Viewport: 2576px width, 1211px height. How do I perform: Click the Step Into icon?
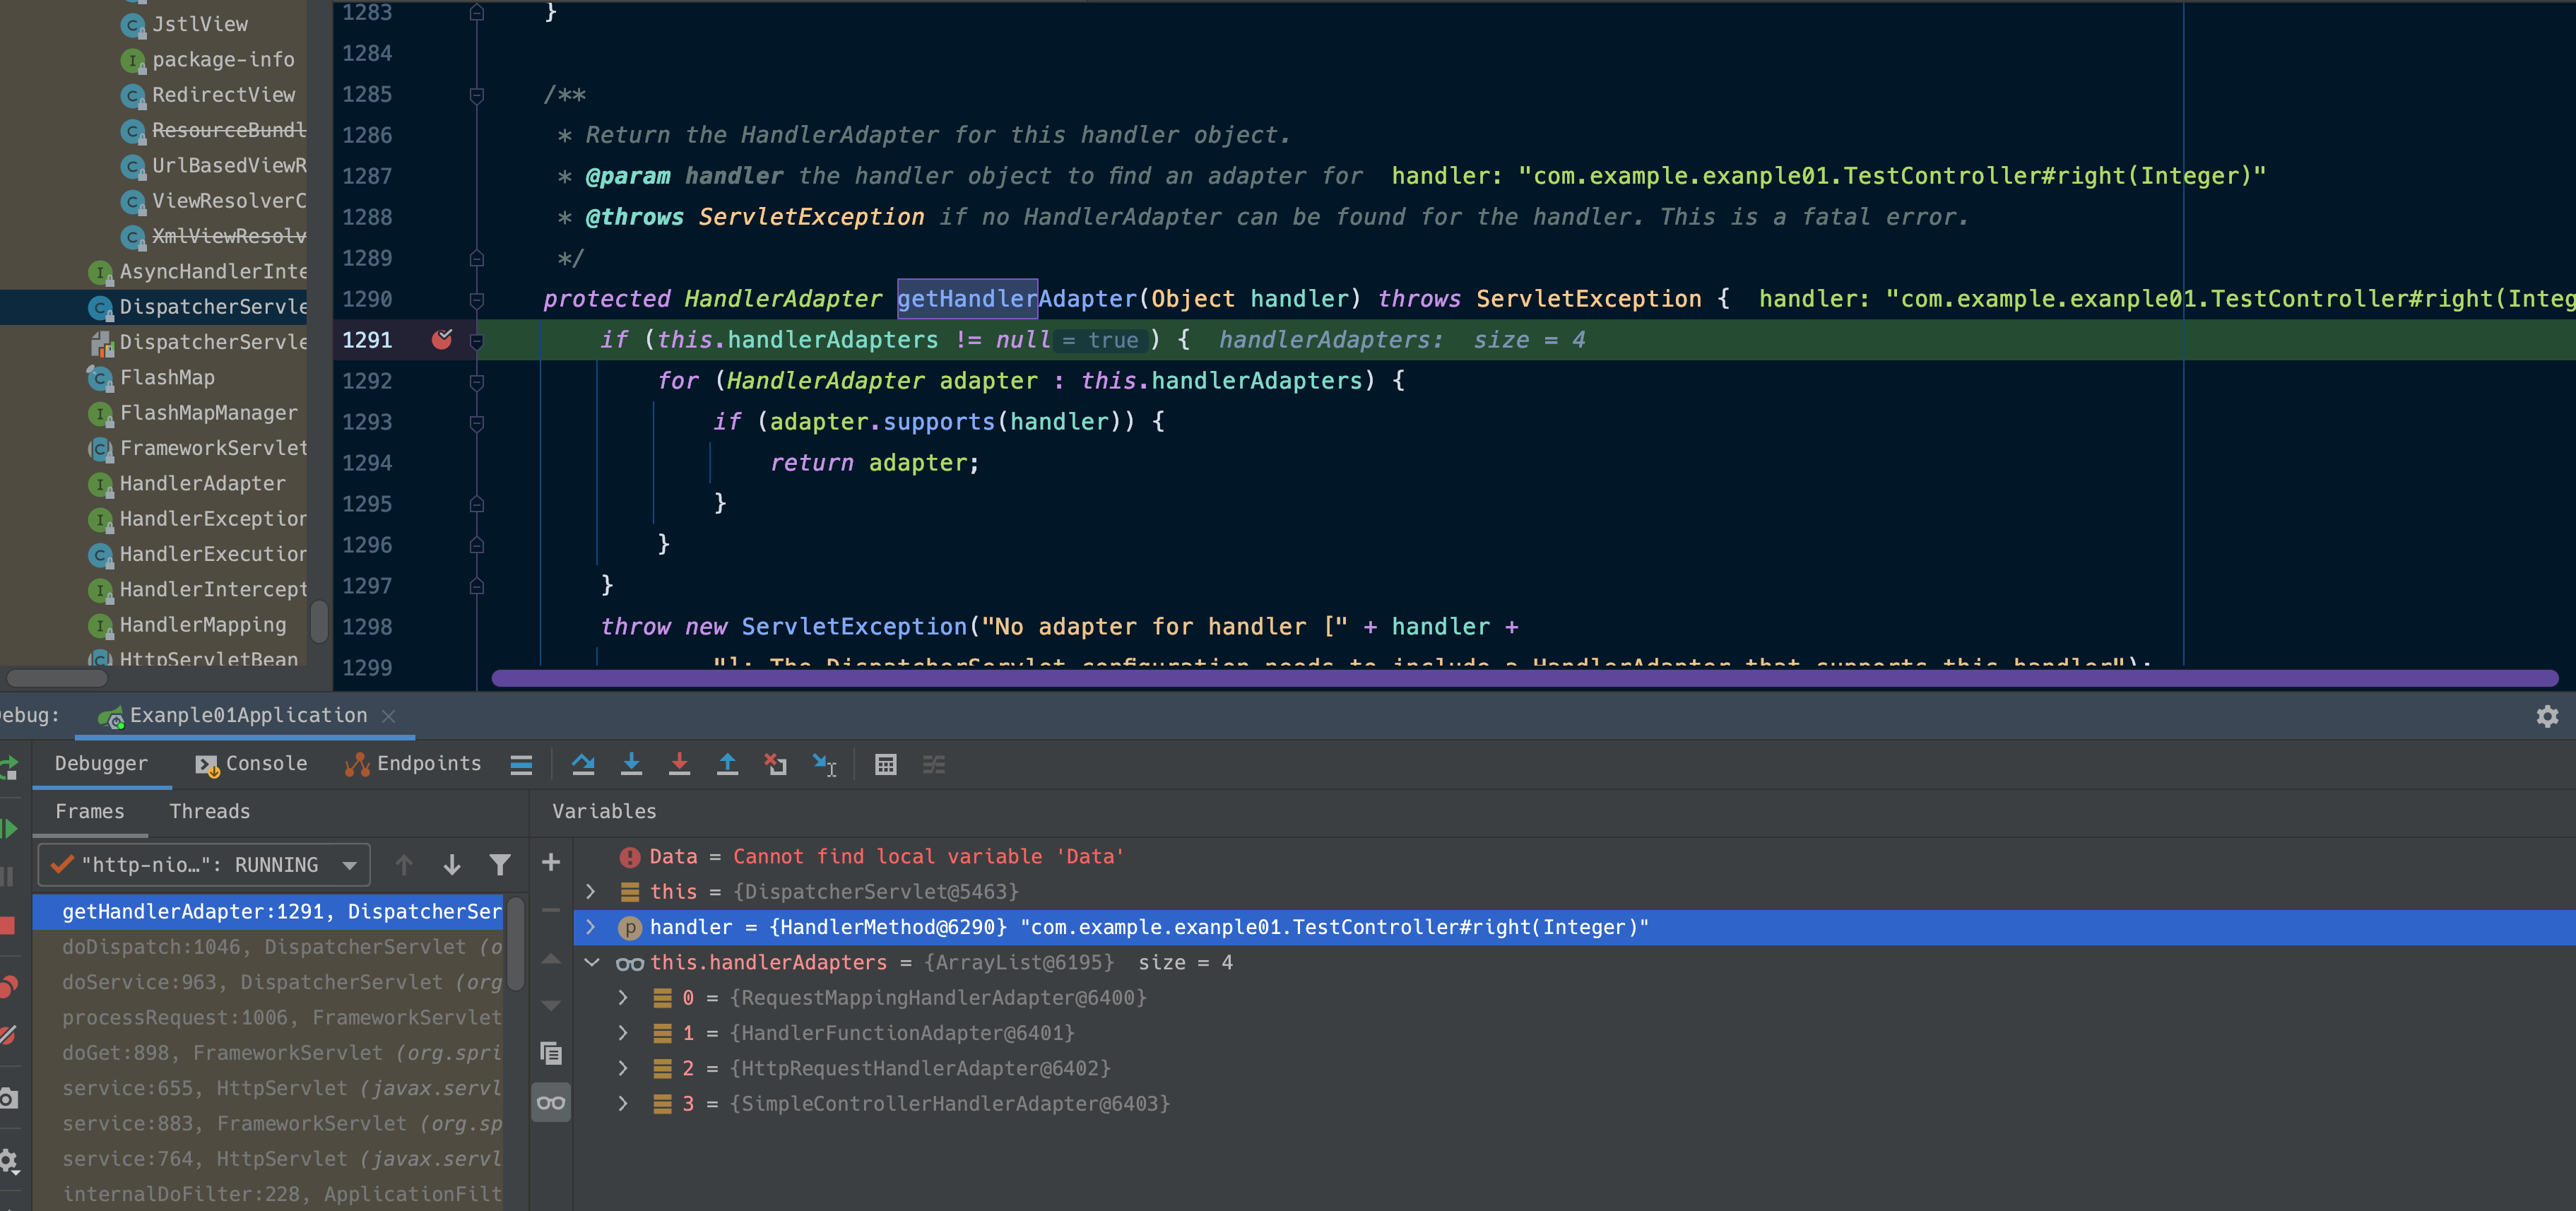[631, 765]
